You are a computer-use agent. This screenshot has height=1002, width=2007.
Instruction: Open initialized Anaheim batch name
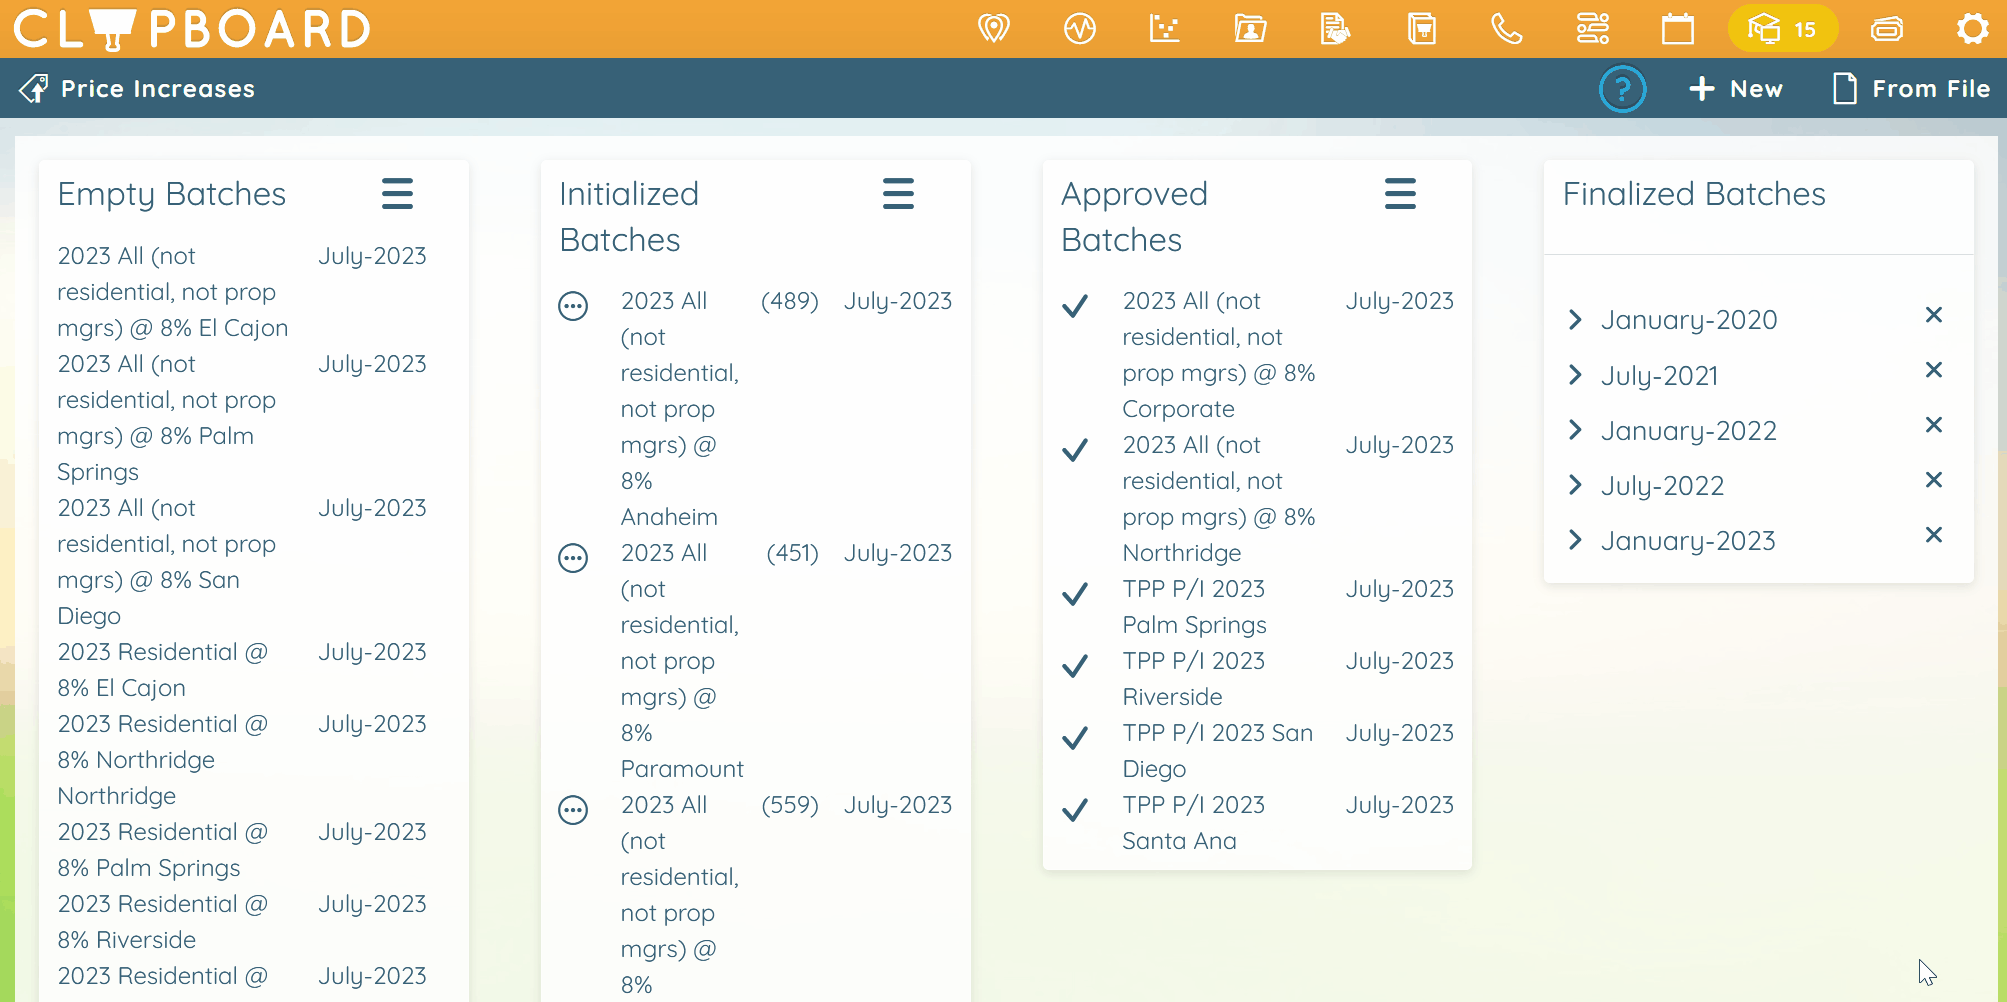680,409
